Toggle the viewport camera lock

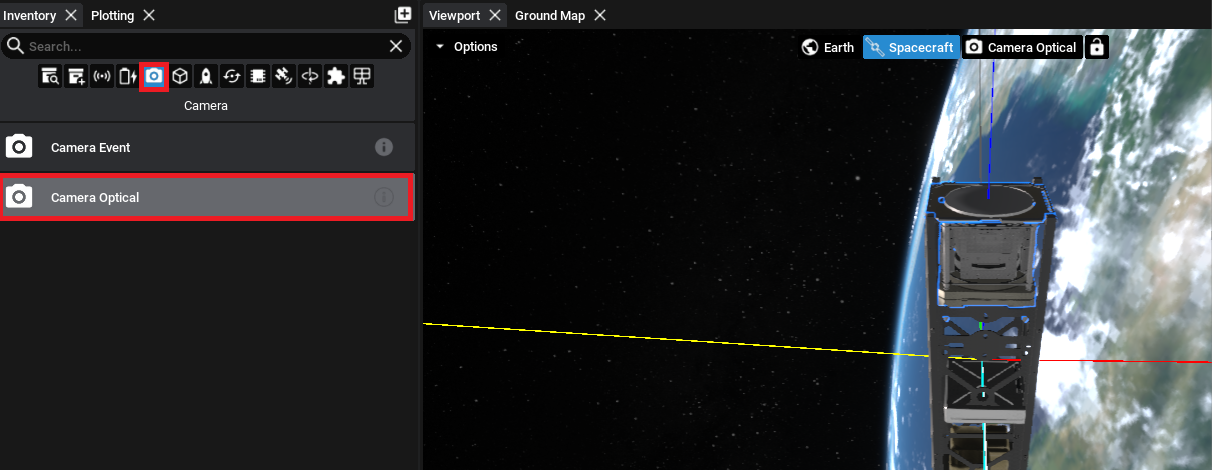pyautogui.click(x=1097, y=47)
